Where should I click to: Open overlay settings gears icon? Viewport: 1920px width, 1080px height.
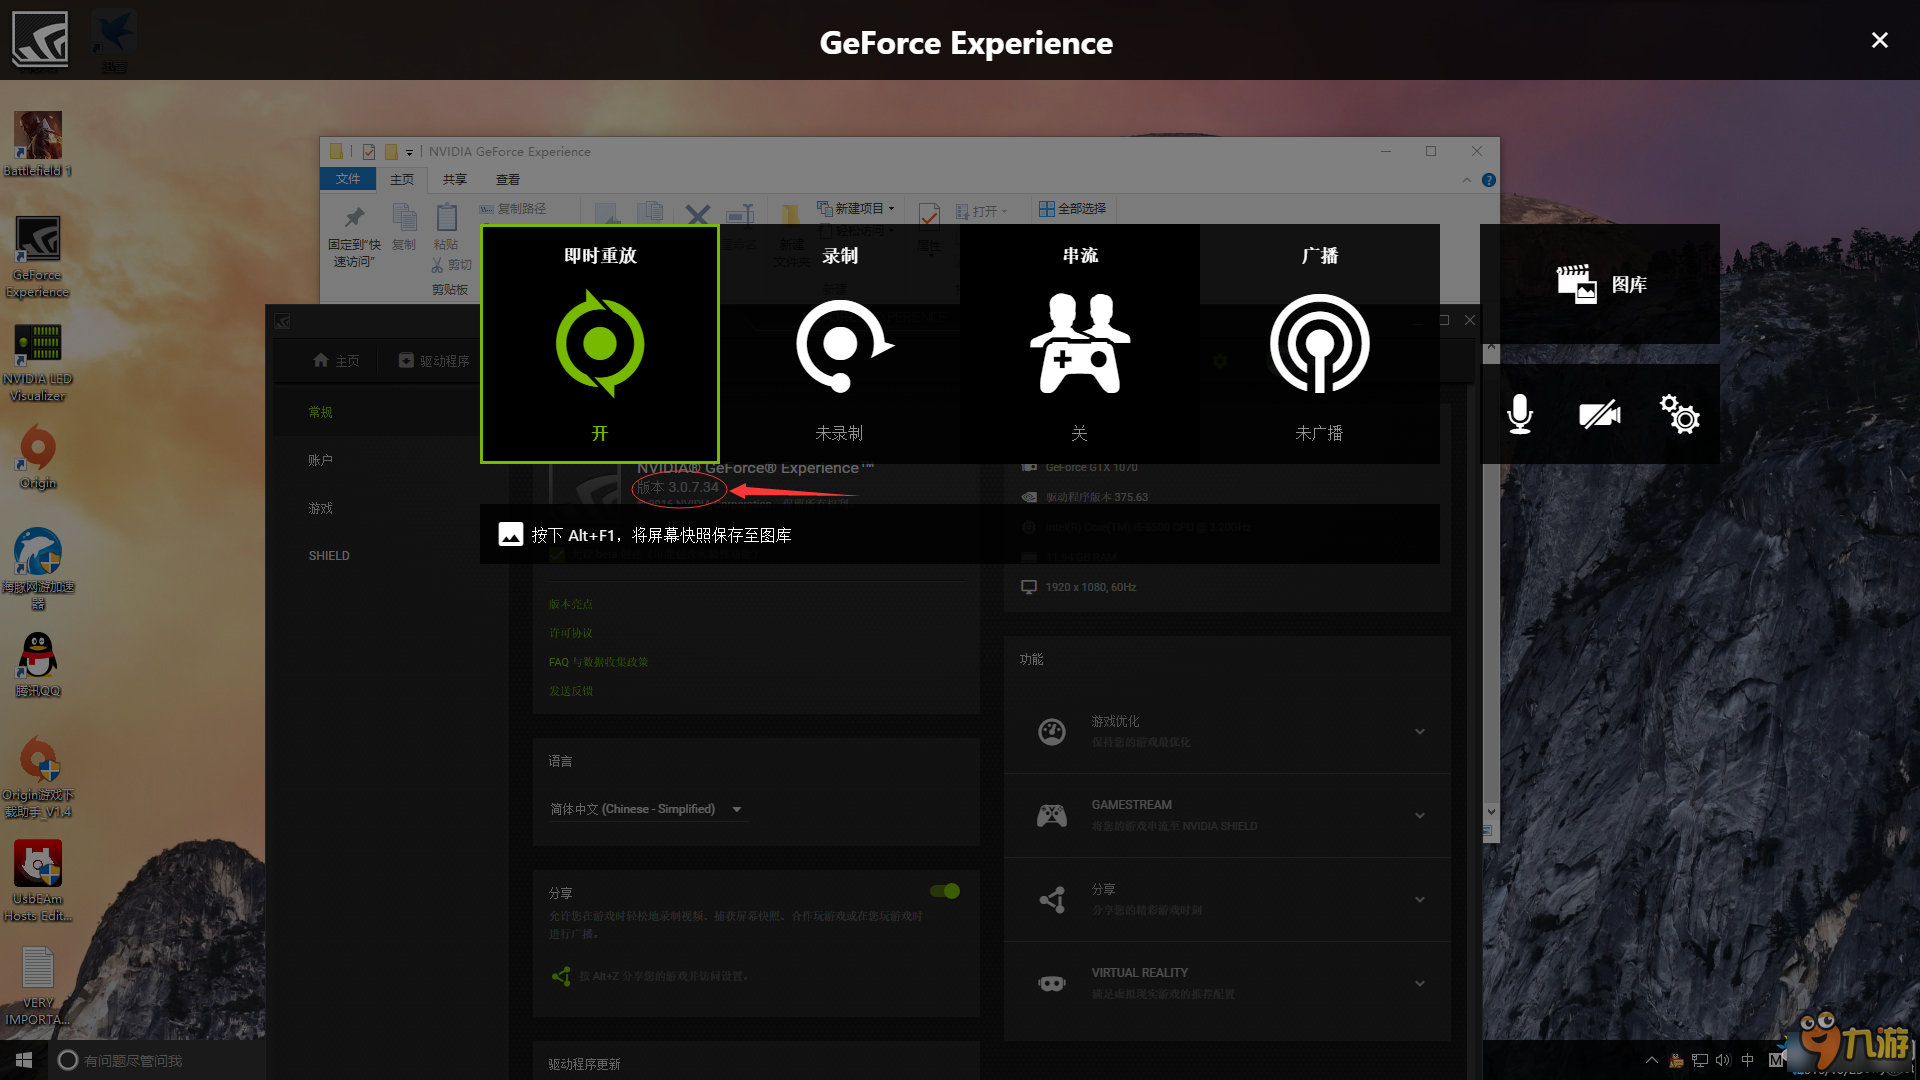coord(1680,414)
